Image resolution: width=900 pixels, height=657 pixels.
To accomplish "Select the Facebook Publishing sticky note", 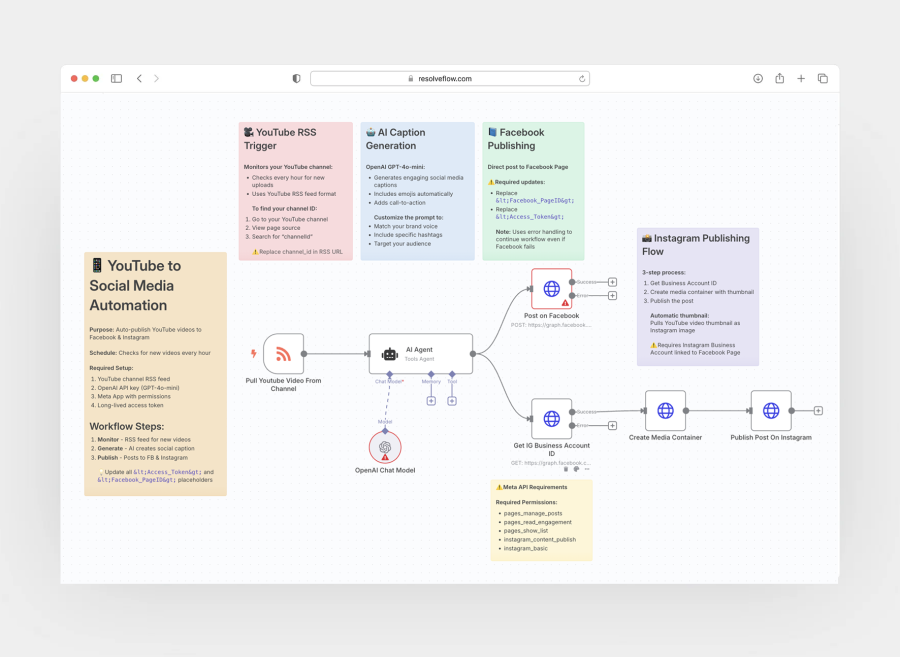I will click(533, 191).
